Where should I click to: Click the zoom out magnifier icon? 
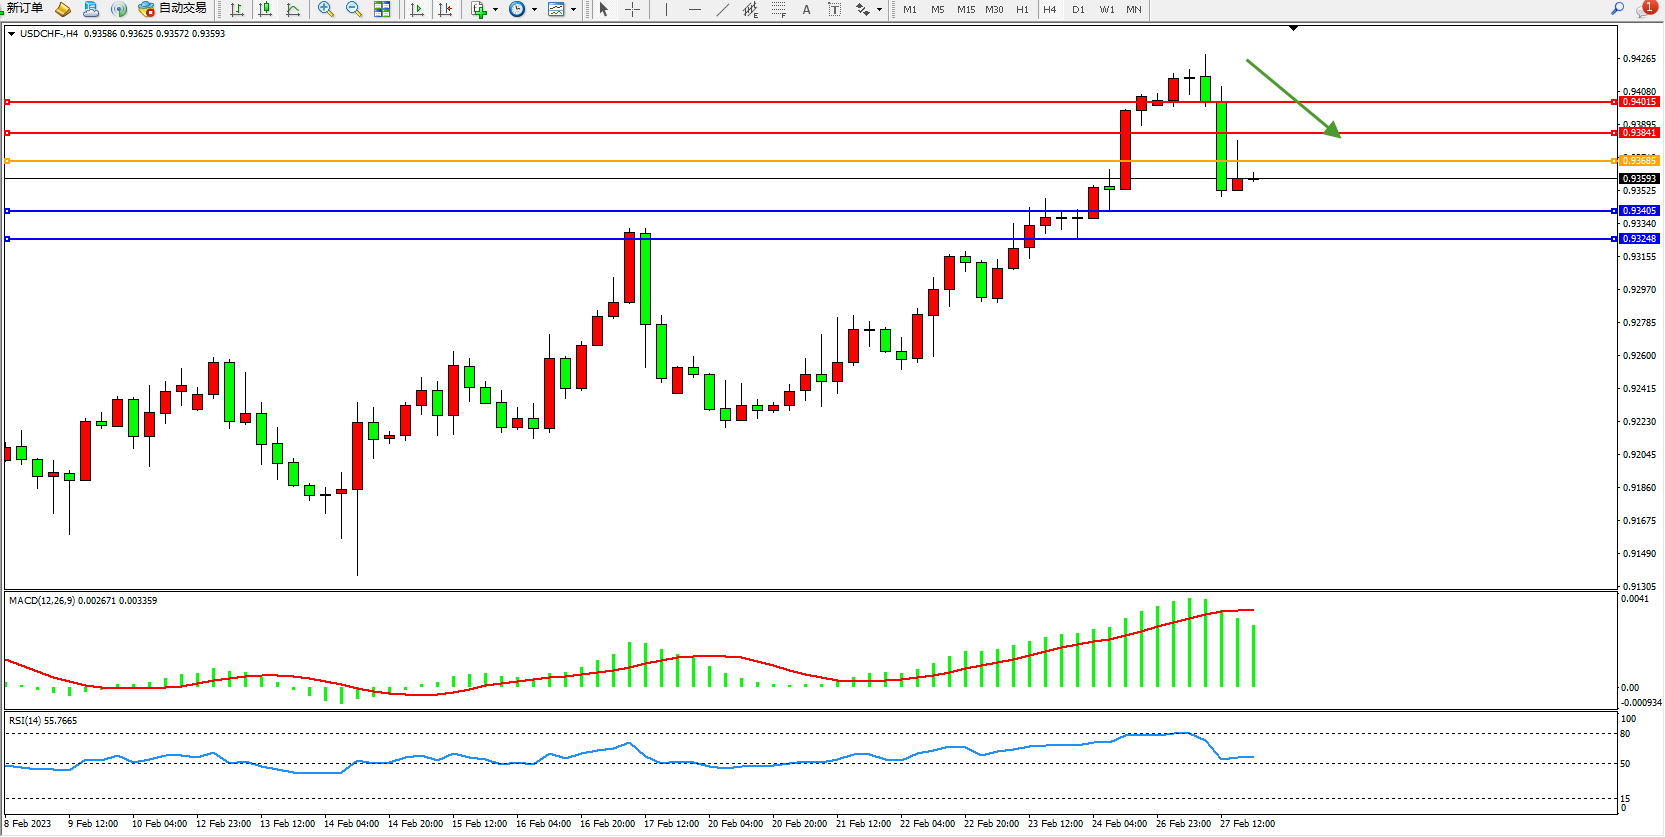pos(354,9)
